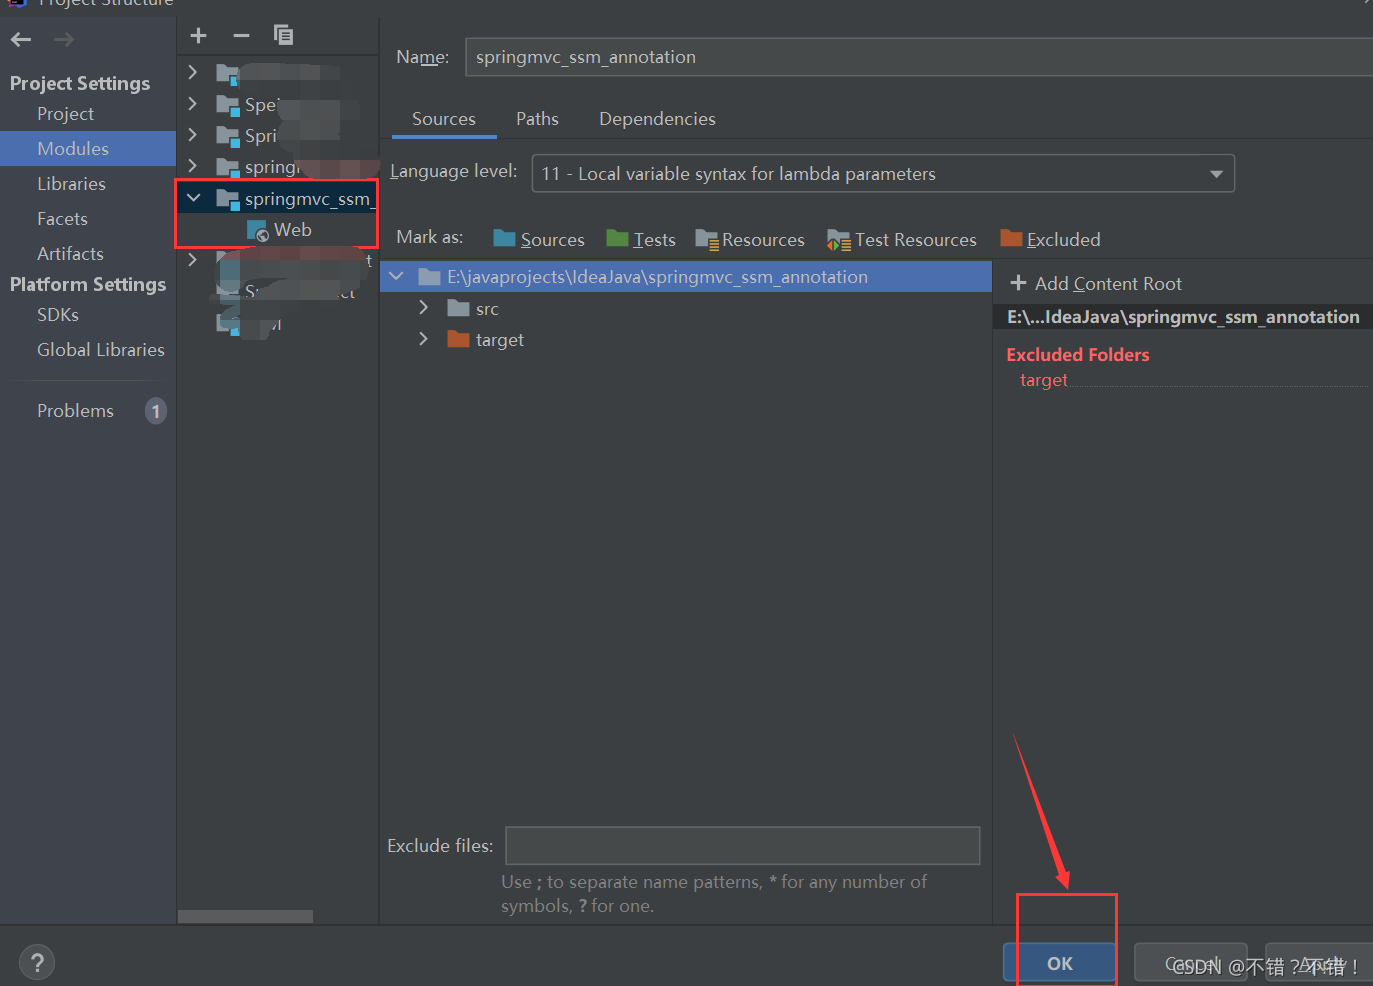
Task: Expand the Spe module node
Action: pyautogui.click(x=193, y=103)
